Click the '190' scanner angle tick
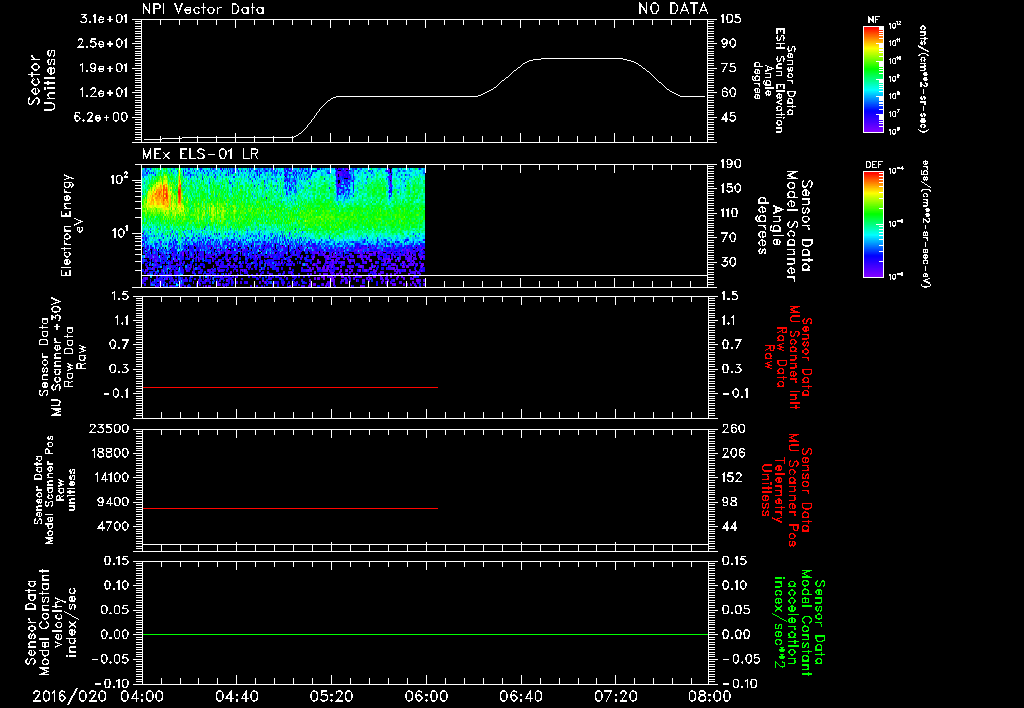The image size is (1024, 708). point(731,164)
